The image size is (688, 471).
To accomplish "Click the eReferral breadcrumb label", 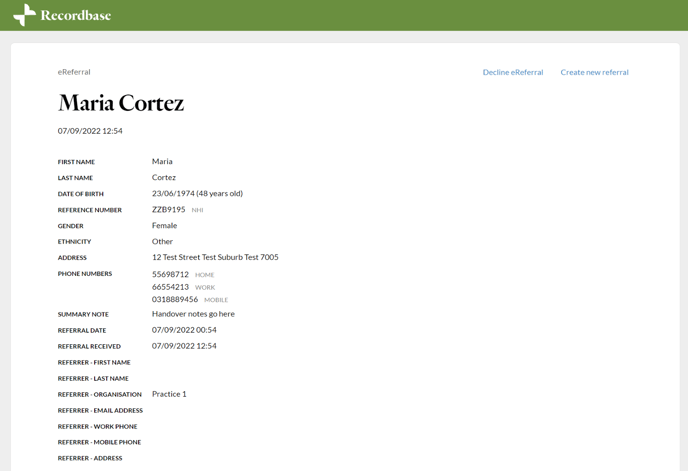I will point(74,72).
